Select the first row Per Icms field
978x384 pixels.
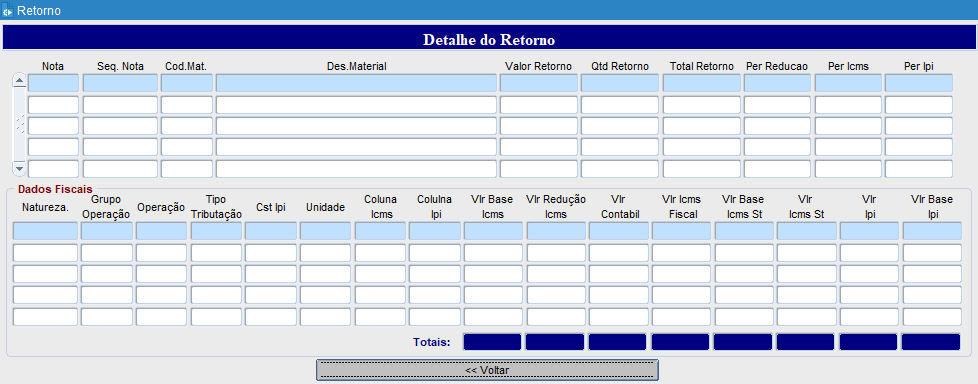pyautogui.click(x=848, y=83)
